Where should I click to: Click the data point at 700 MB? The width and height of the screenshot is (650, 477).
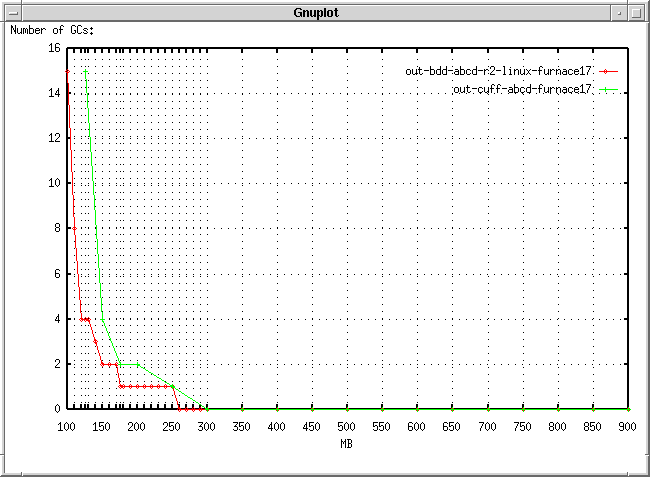487,409
